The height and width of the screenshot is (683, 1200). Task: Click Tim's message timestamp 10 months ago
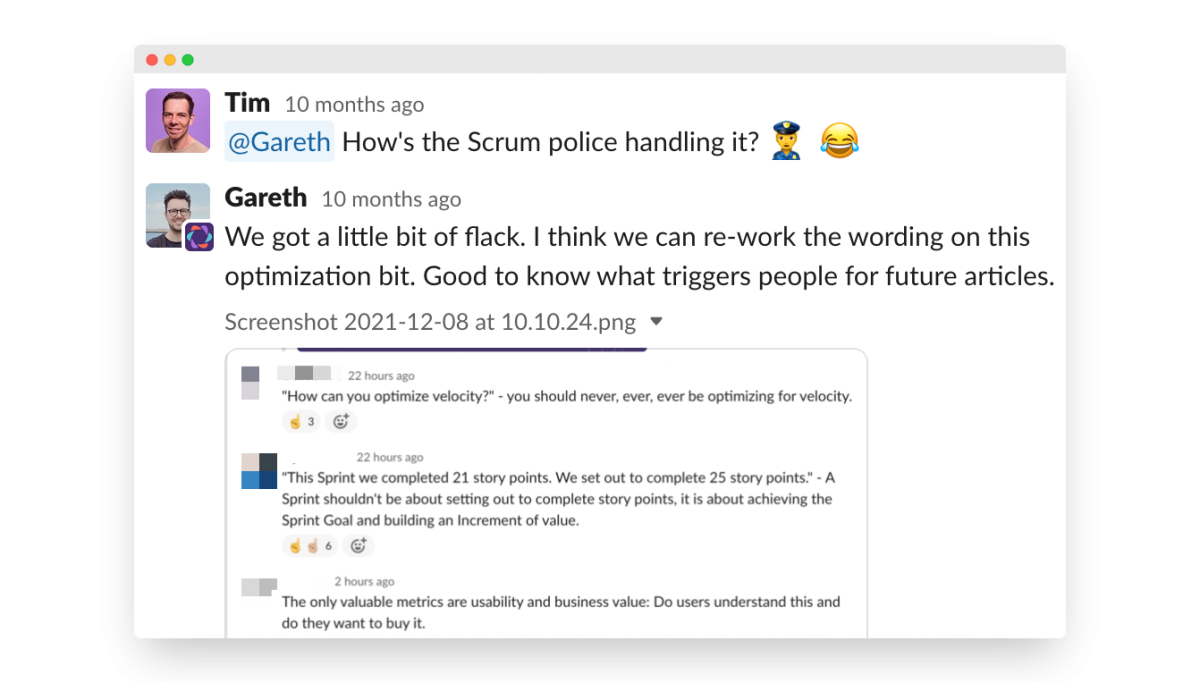[354, 105]
